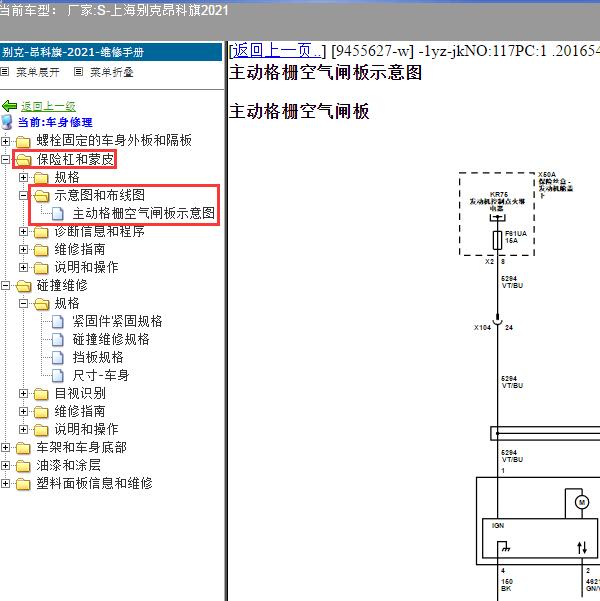Click page icon of 主动格栅空气闸板示意图
Viewport: 600px width, 601px height.
(x=58, y=213)
